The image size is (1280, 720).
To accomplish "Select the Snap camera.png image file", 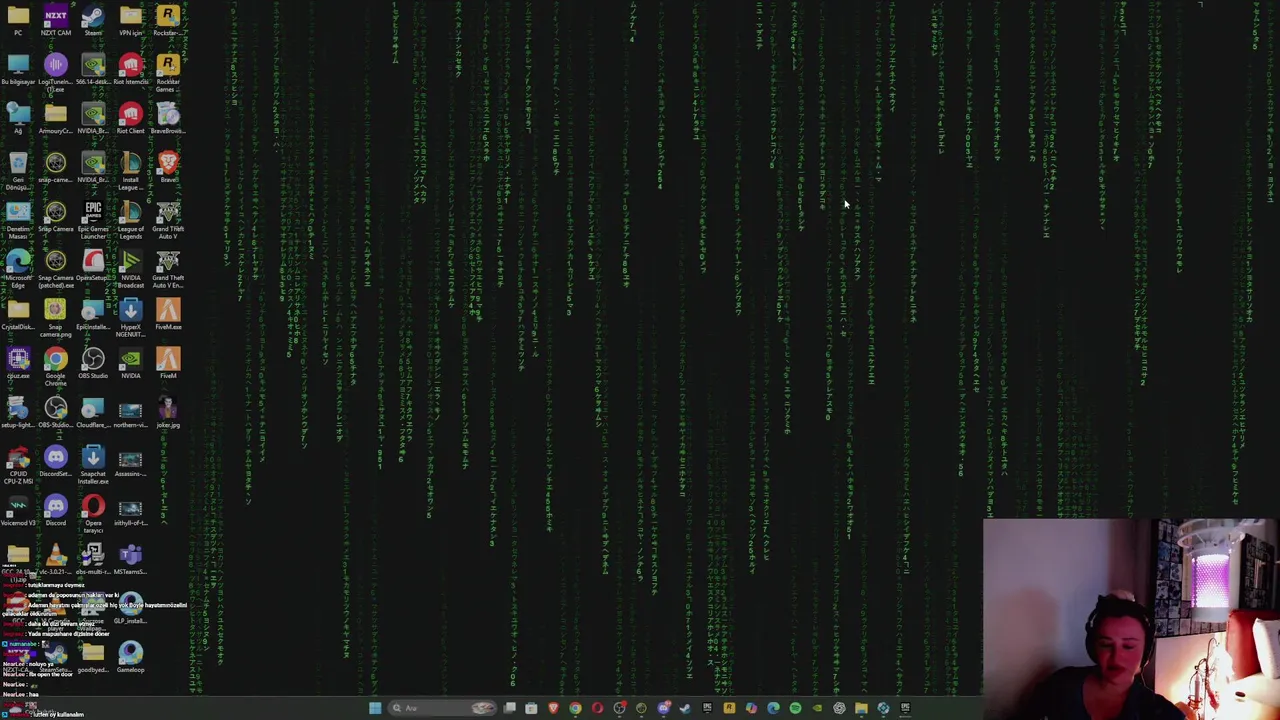I will pos(55,316).
